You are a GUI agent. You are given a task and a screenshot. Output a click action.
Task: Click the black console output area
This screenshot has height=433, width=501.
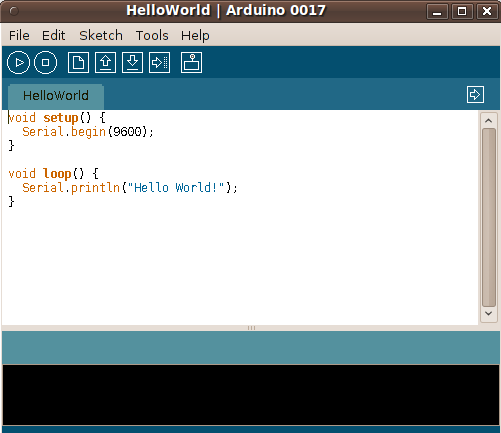coord(251,395)
